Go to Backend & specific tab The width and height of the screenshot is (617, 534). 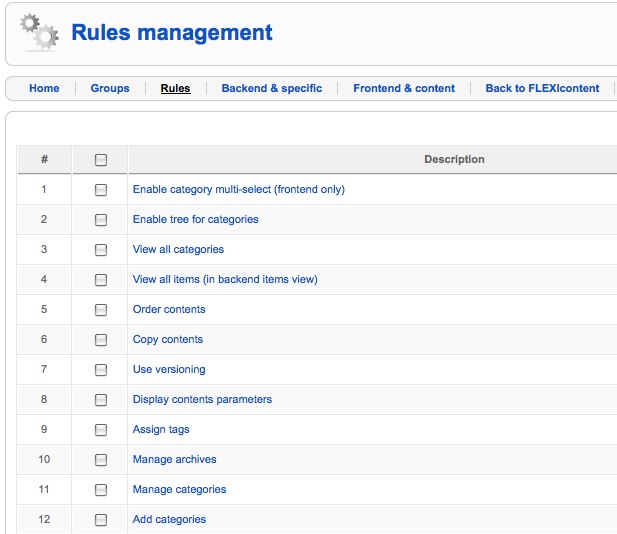[x=272, y=88]
